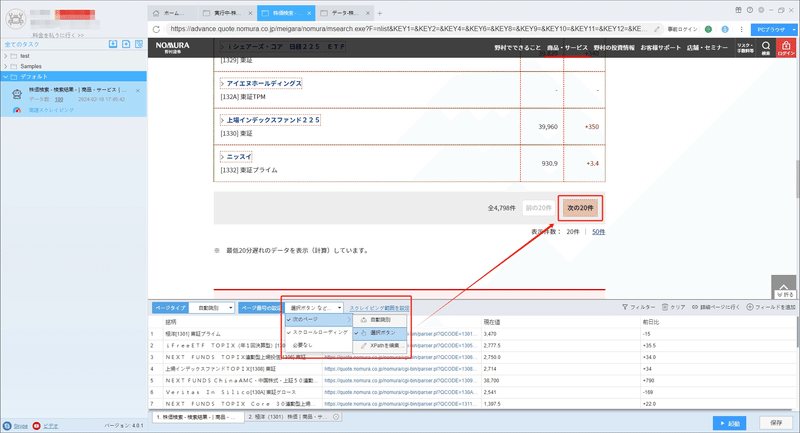Screen dimensions: 800x433
Task: Switch to ホーム tab
Action: tap(174, 13)
